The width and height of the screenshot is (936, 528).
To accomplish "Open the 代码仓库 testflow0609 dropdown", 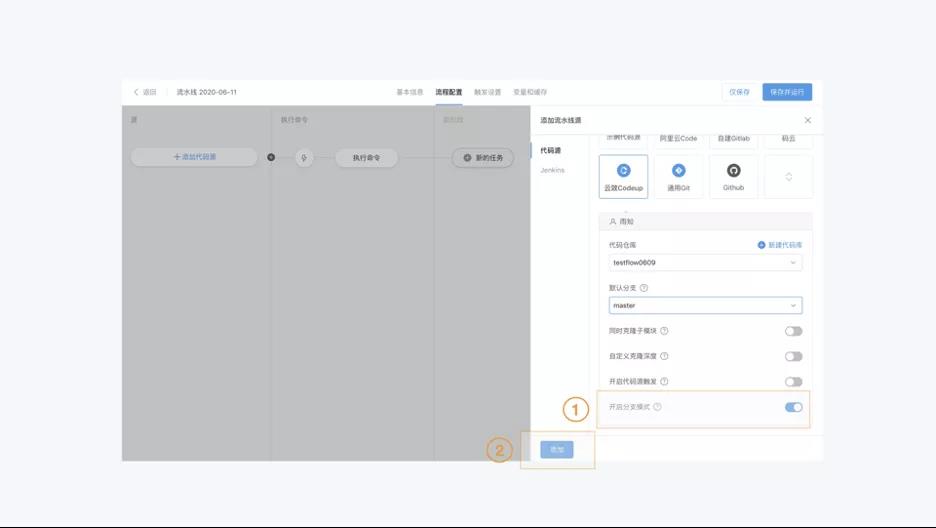I will (706, 263).
